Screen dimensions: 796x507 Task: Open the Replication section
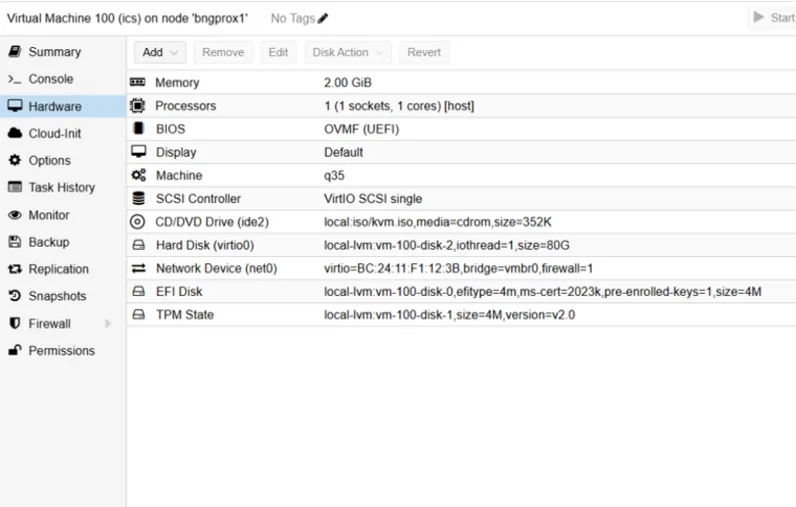(58, 269)
